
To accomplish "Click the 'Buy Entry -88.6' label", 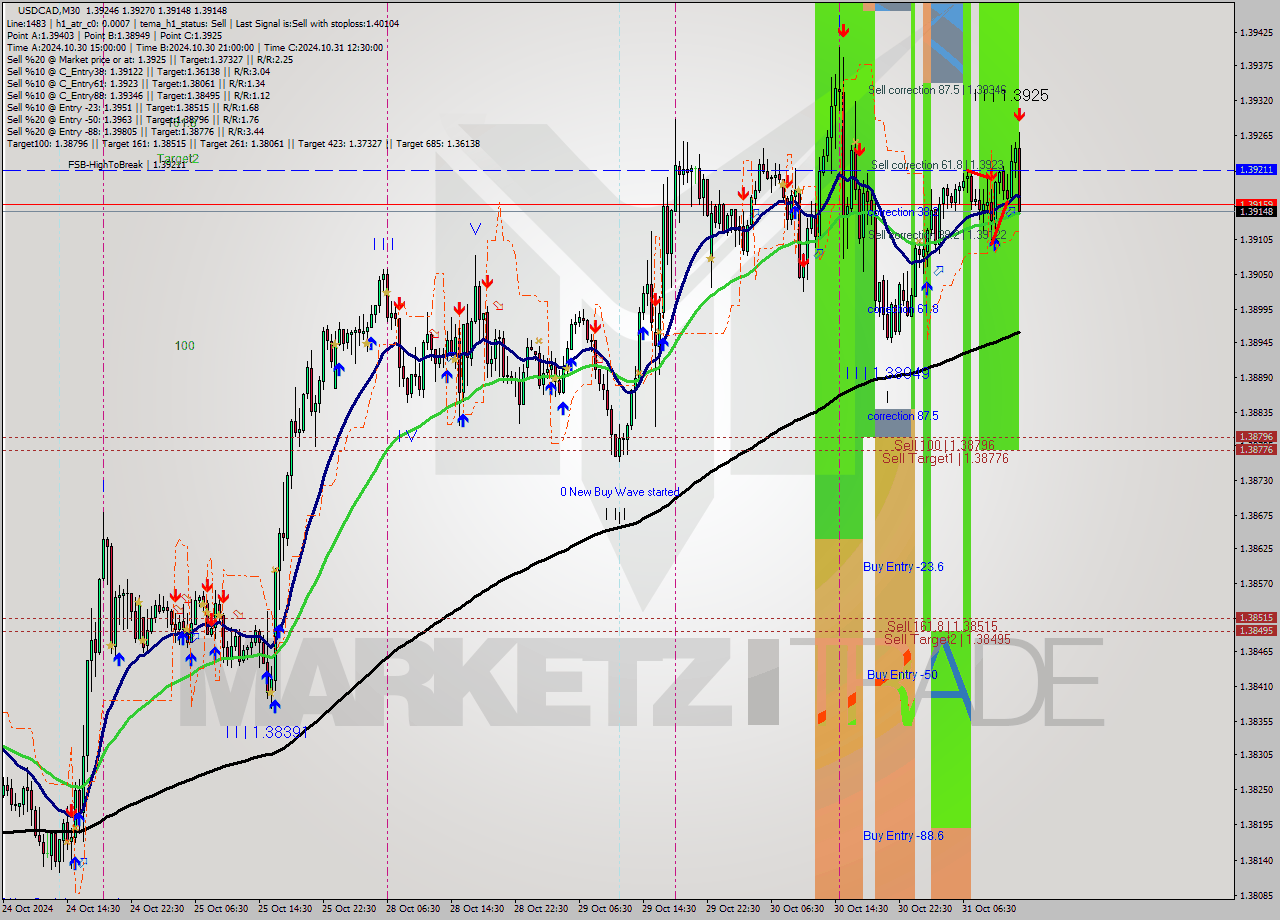I will tap(903, 836).
